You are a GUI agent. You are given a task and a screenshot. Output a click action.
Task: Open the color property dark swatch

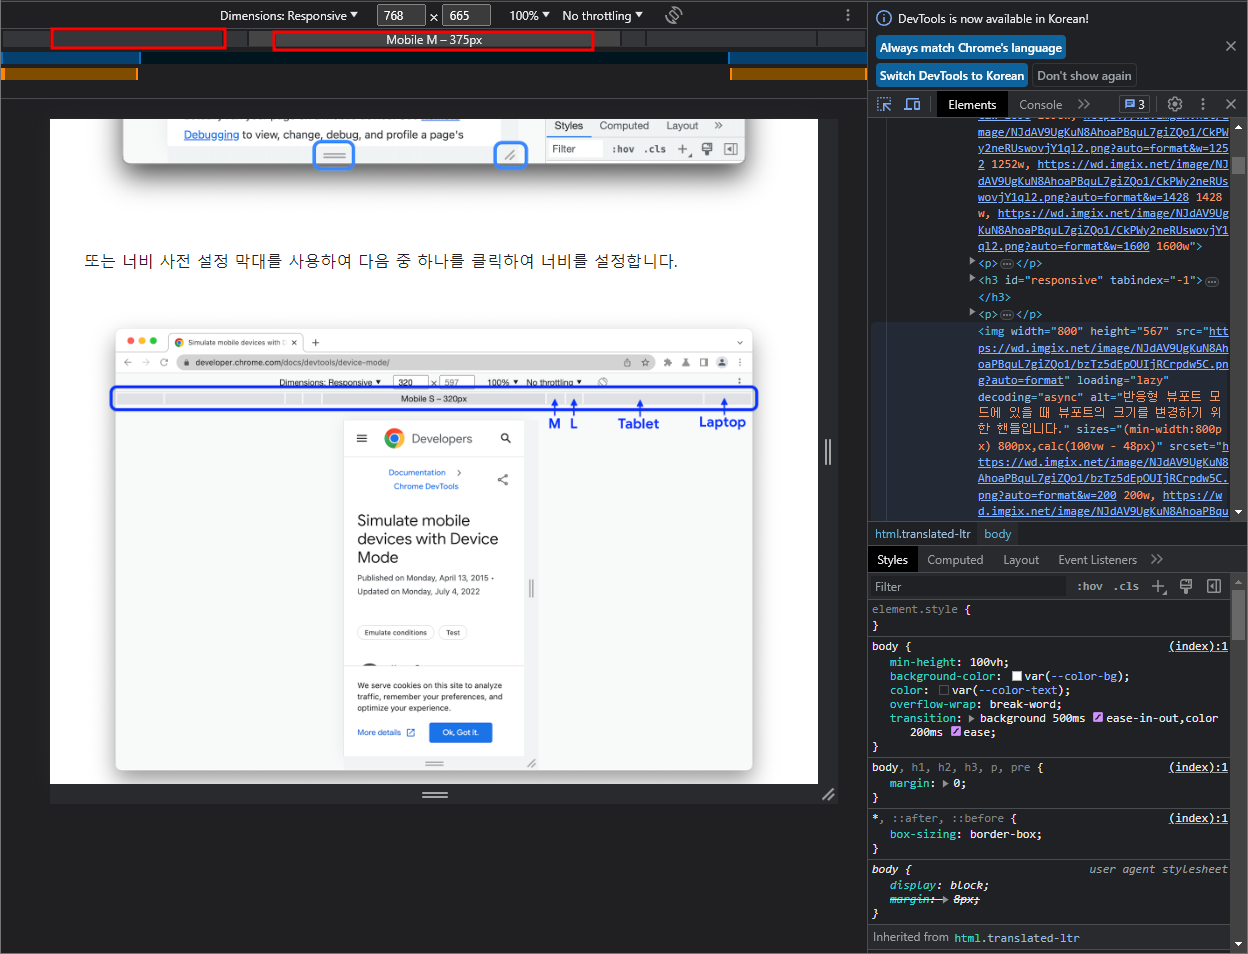944,691
